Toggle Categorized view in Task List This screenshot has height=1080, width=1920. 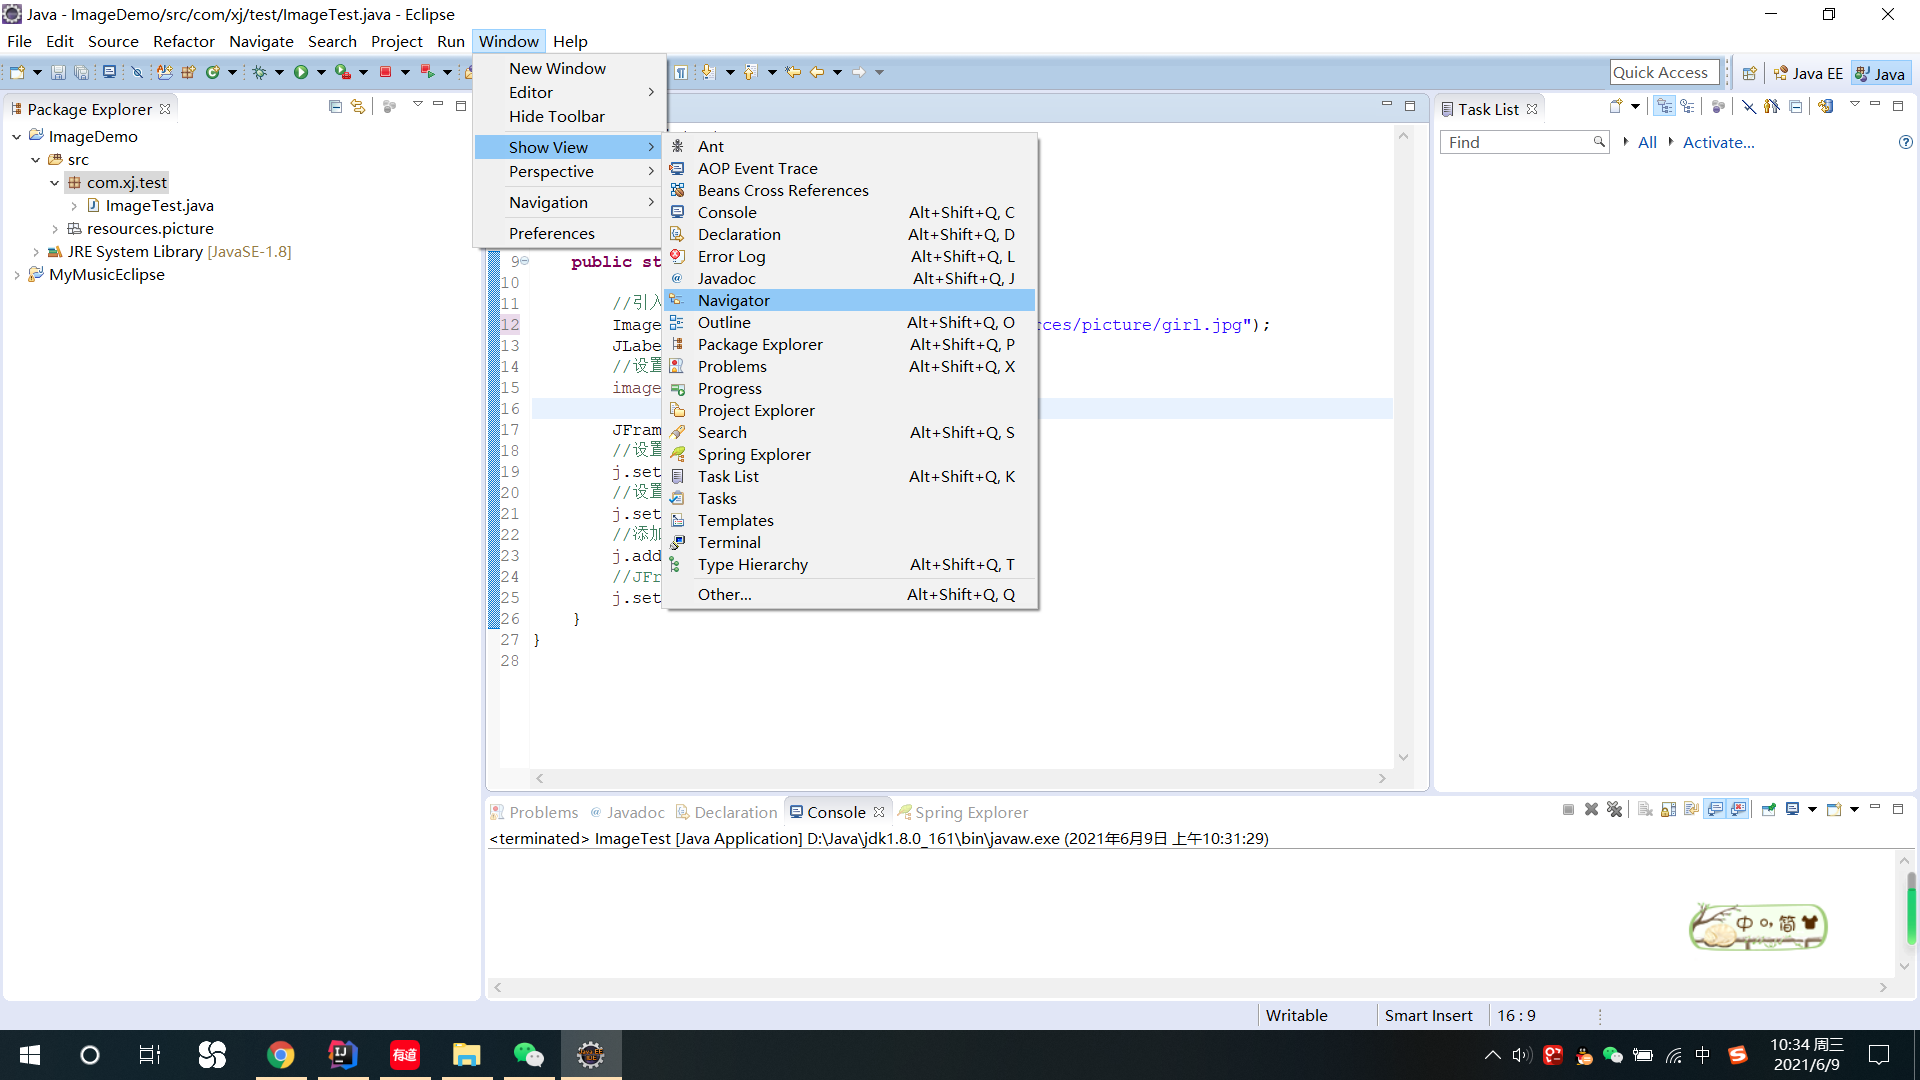1664,107
